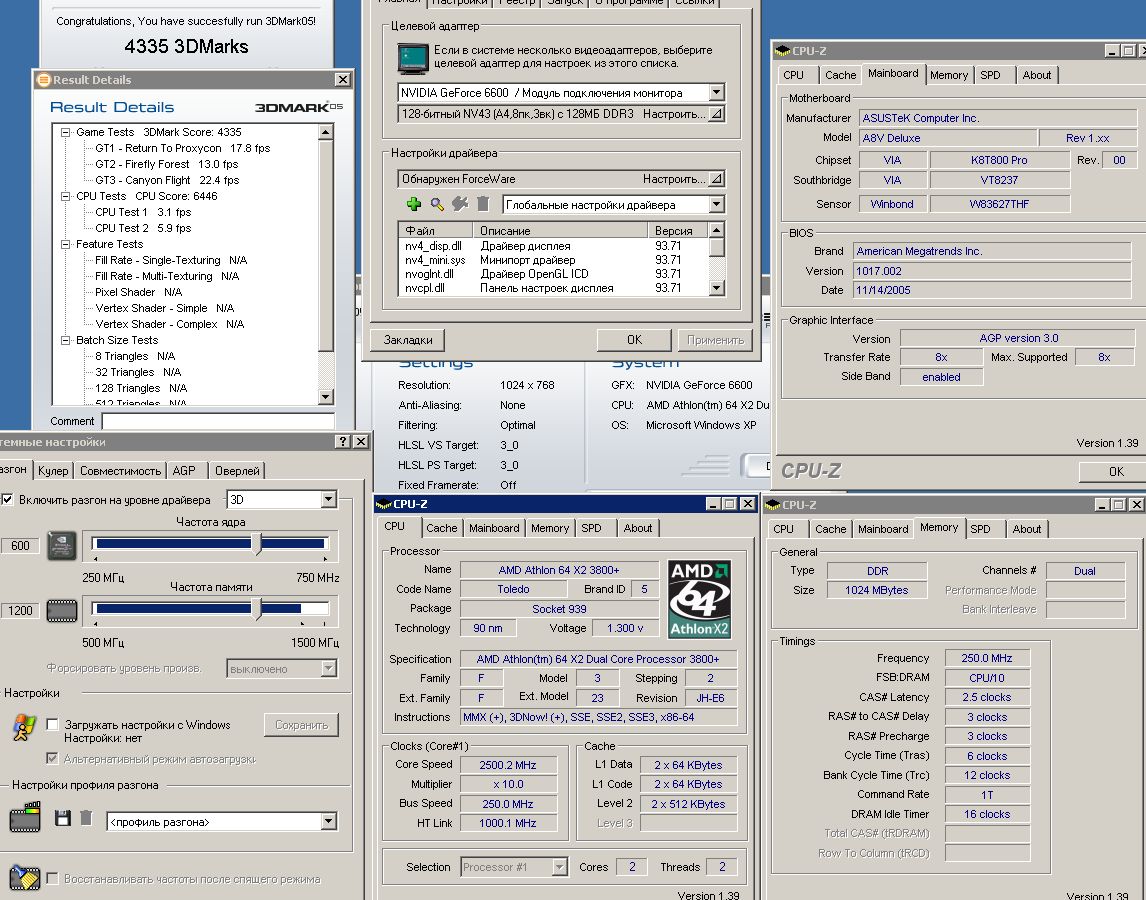This screenshot has width=1146, height=900.
Task: Click the CPU-Z title icon of the processor window
Action: click(384, 504)
